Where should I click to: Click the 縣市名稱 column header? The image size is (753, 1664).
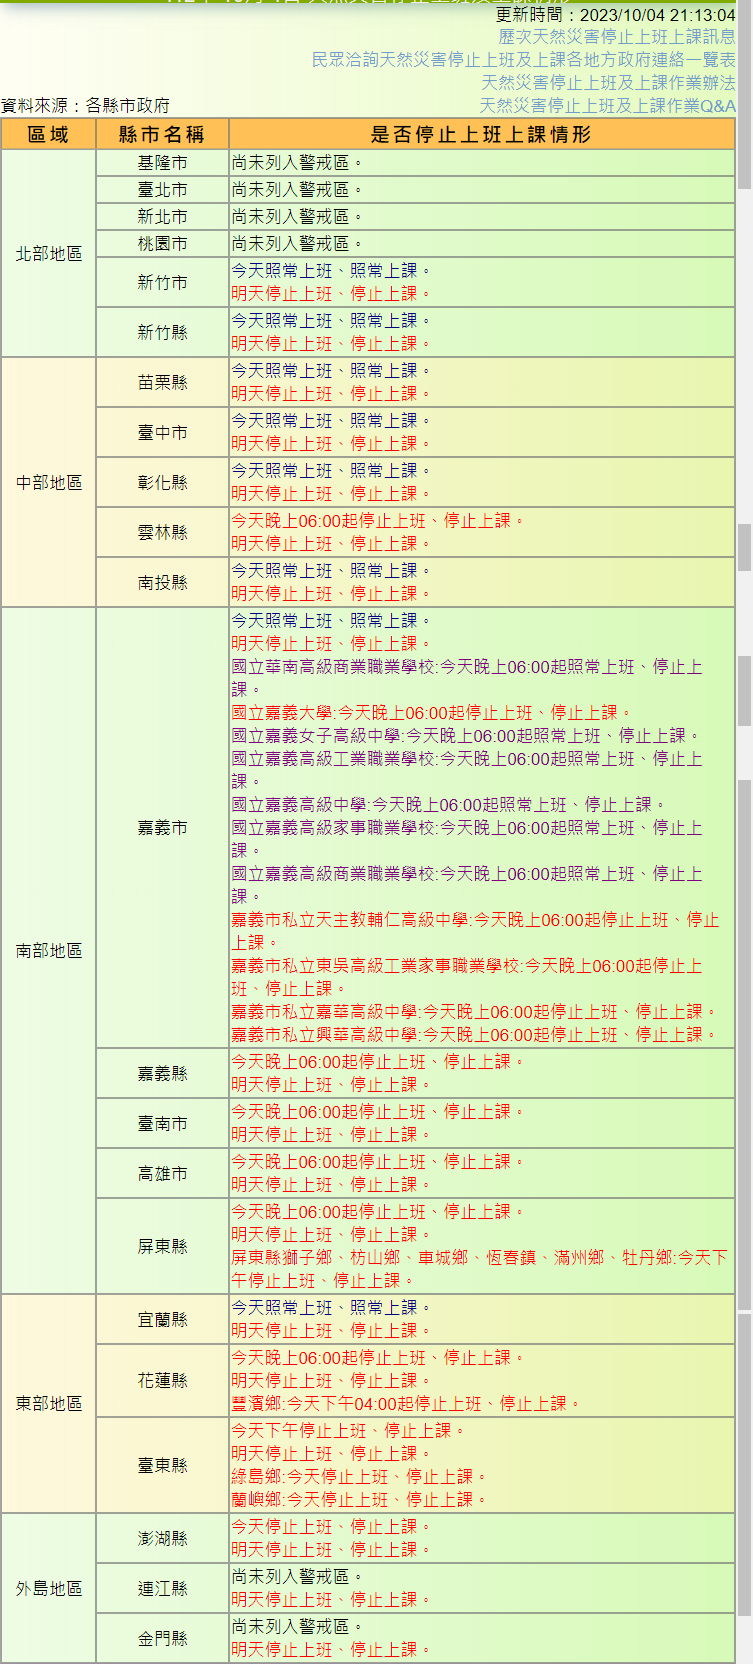[x=162, y=134]
